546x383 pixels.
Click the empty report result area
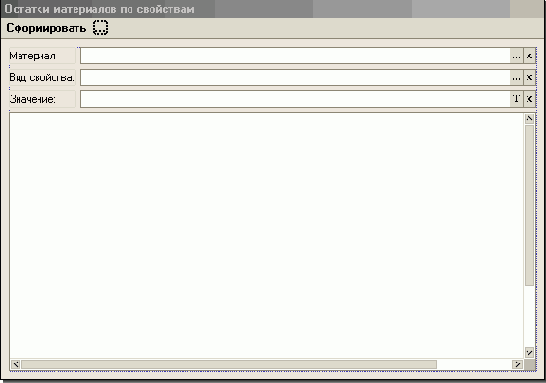pyautogui.click(x=266, y=236)
